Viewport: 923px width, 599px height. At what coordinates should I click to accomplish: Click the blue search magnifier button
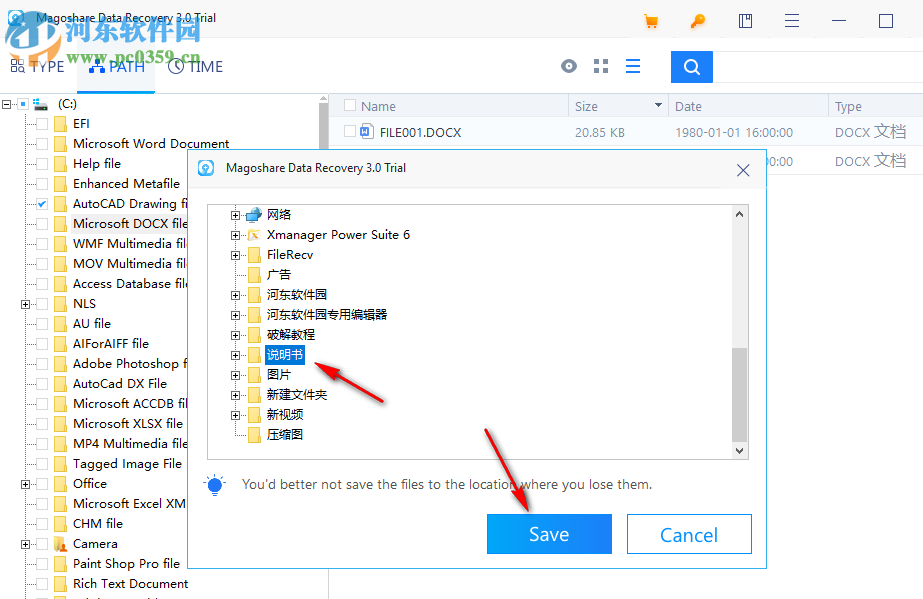point(691,66)
